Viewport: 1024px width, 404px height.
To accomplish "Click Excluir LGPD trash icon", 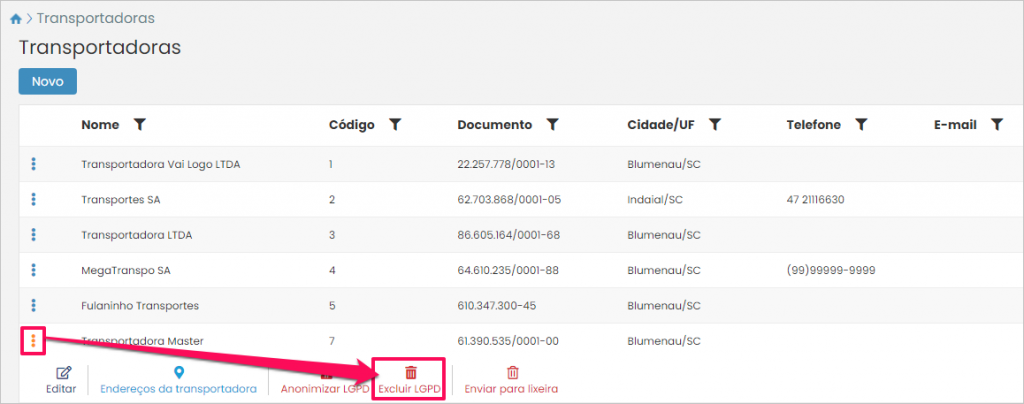I will (410, 373).
